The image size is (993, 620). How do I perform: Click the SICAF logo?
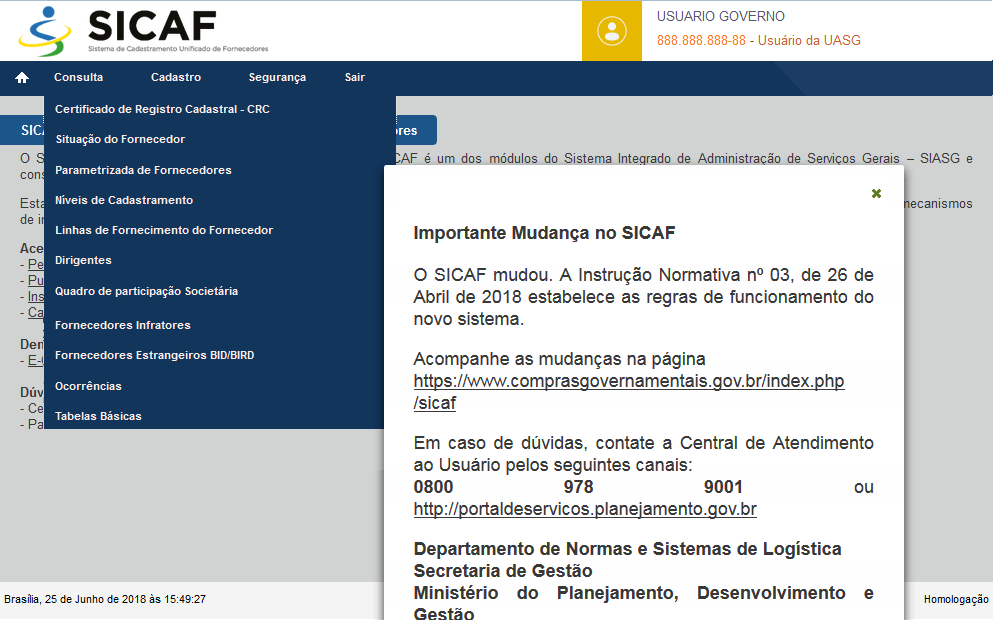(x=144, y=30)
